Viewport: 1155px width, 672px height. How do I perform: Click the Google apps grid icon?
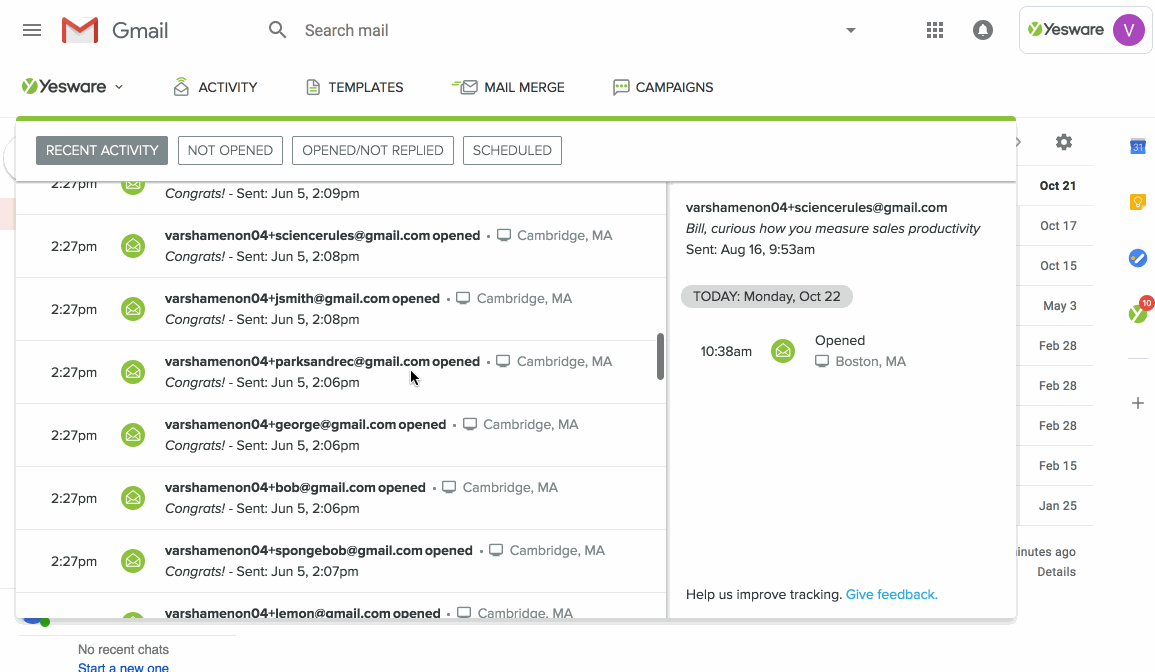(x=935, y=30)
